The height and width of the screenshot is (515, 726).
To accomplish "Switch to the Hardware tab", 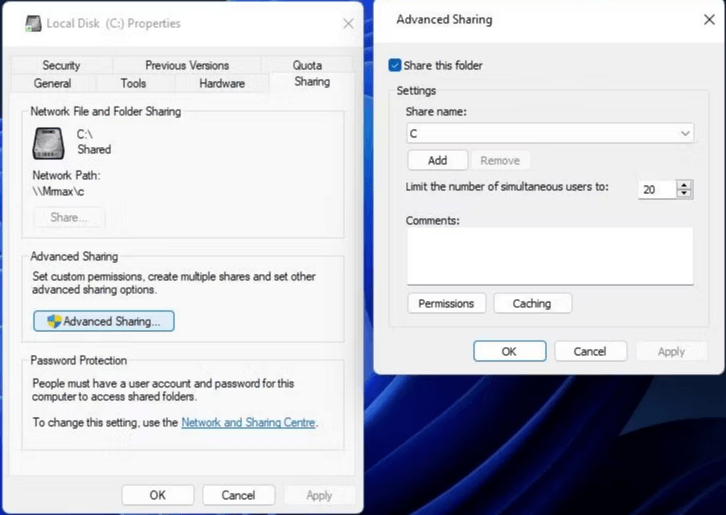I will click(x=222, y=84).
